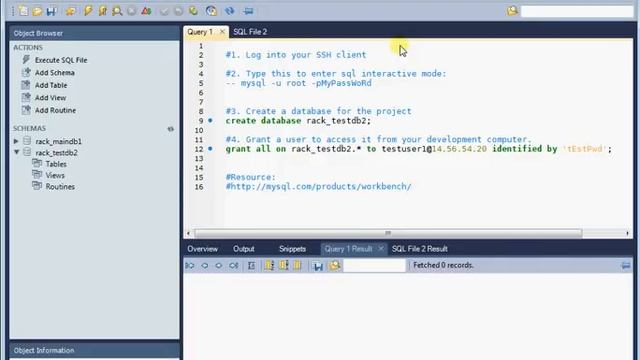The image size is (640, 360).
Task: Select the Query 1 Result tab
Action: (x=349, y=249)
